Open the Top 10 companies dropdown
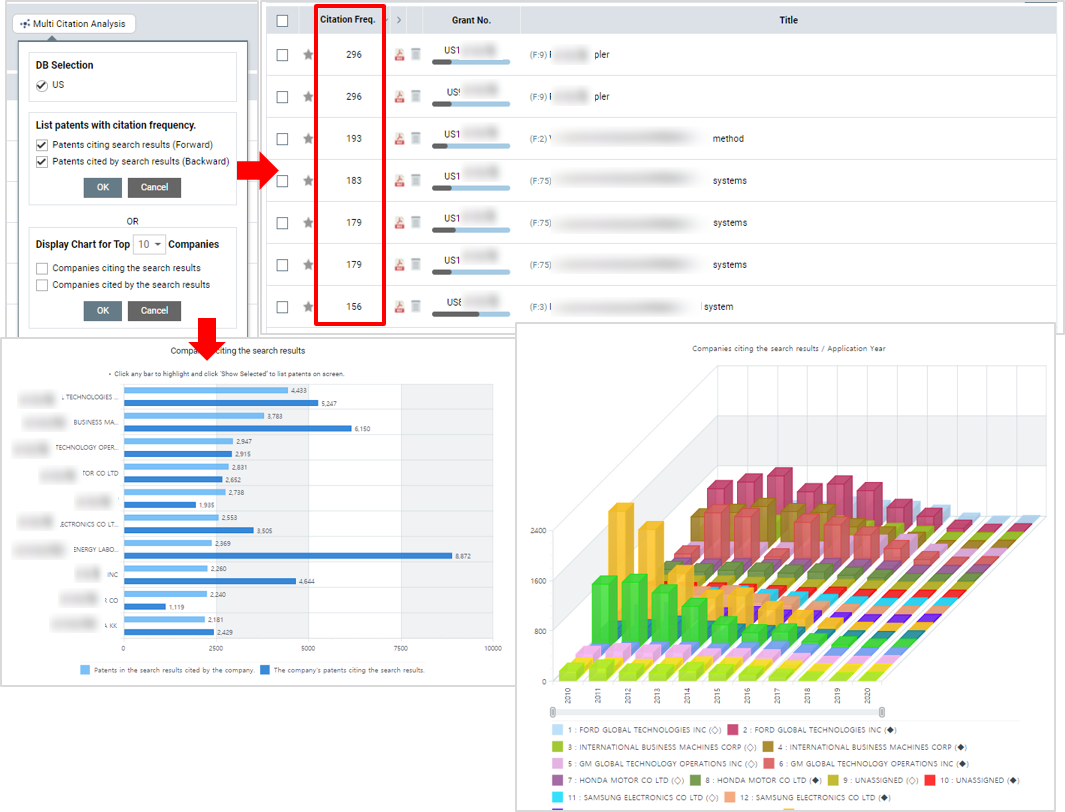This screenshot has width=1065, height=812. pyautogui.click(x=151, y=244)
